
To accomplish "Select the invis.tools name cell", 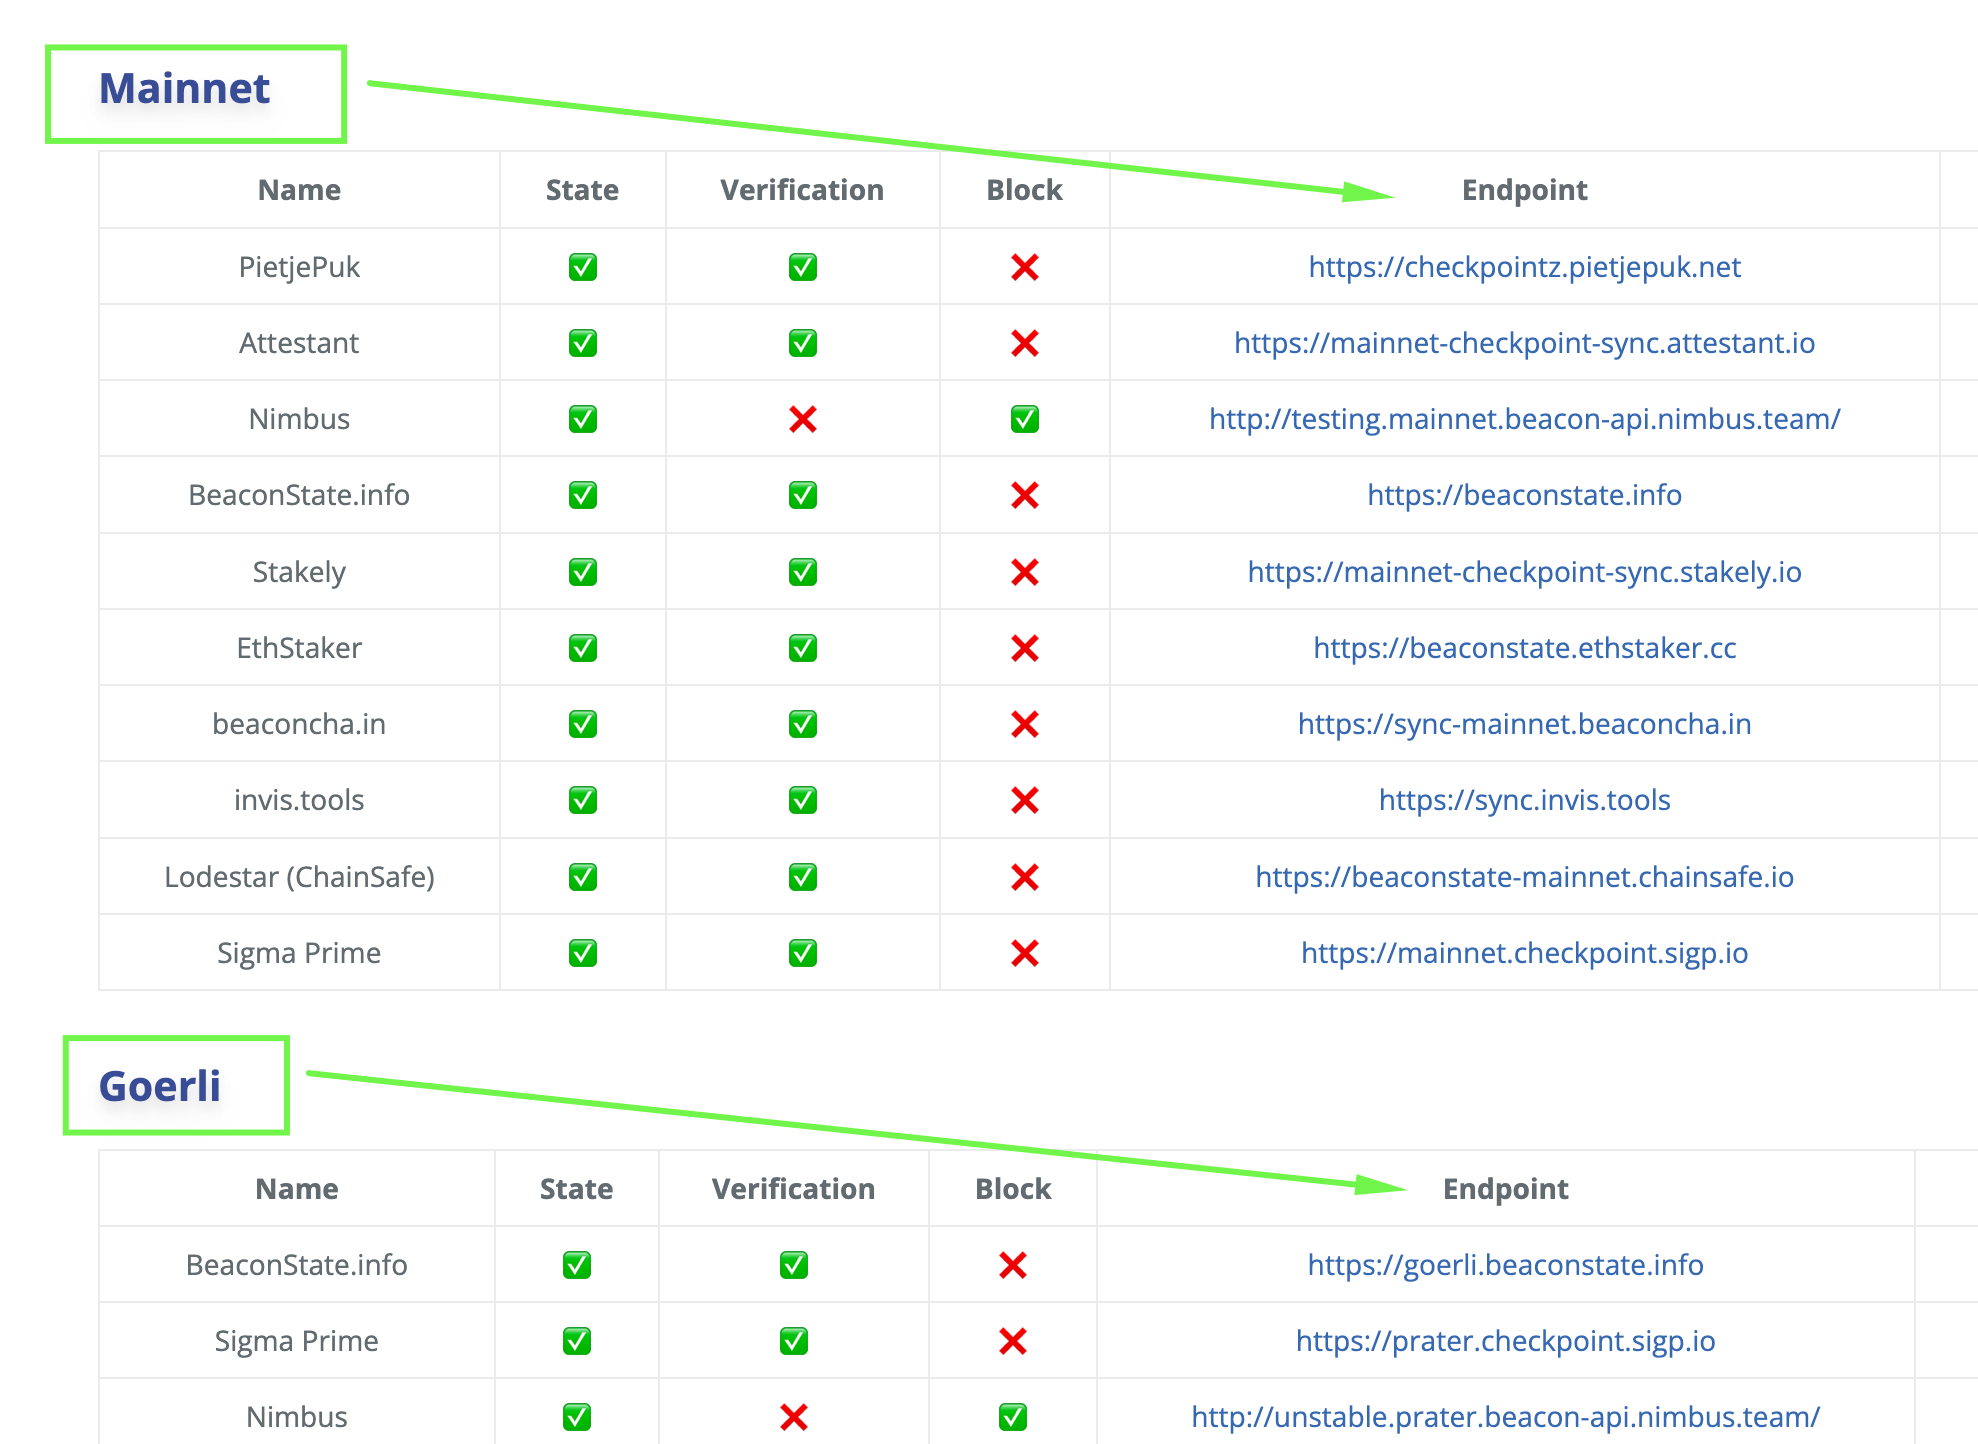I will (x=299, y=800).
